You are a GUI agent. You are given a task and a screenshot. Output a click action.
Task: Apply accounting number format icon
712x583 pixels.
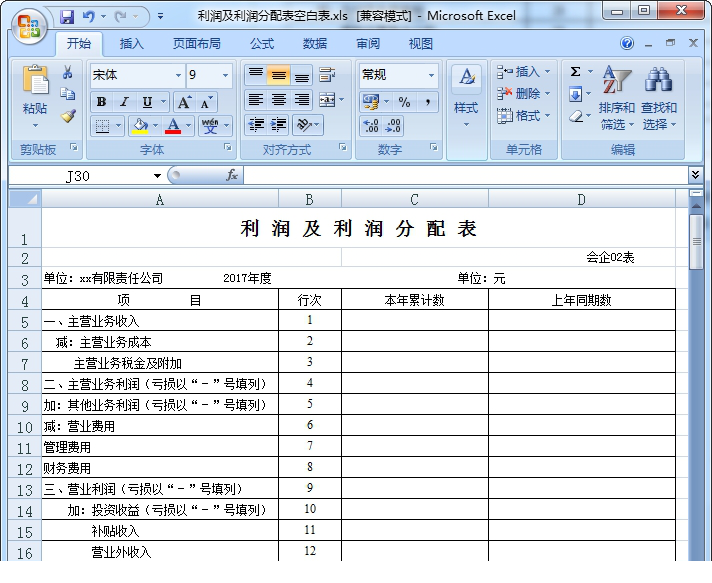tap(371, 102)
